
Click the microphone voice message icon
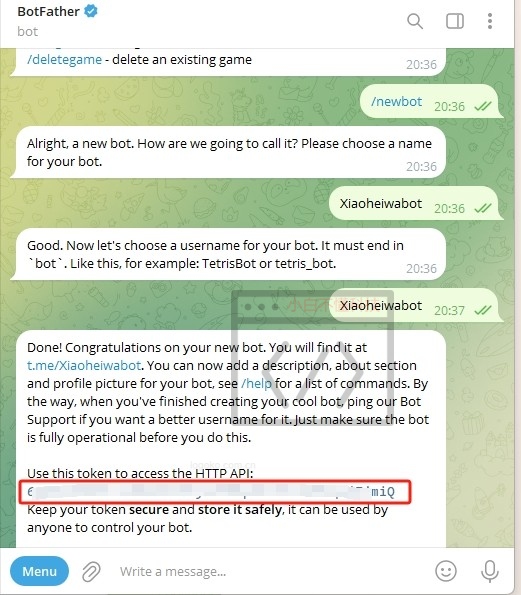point(490,571)
